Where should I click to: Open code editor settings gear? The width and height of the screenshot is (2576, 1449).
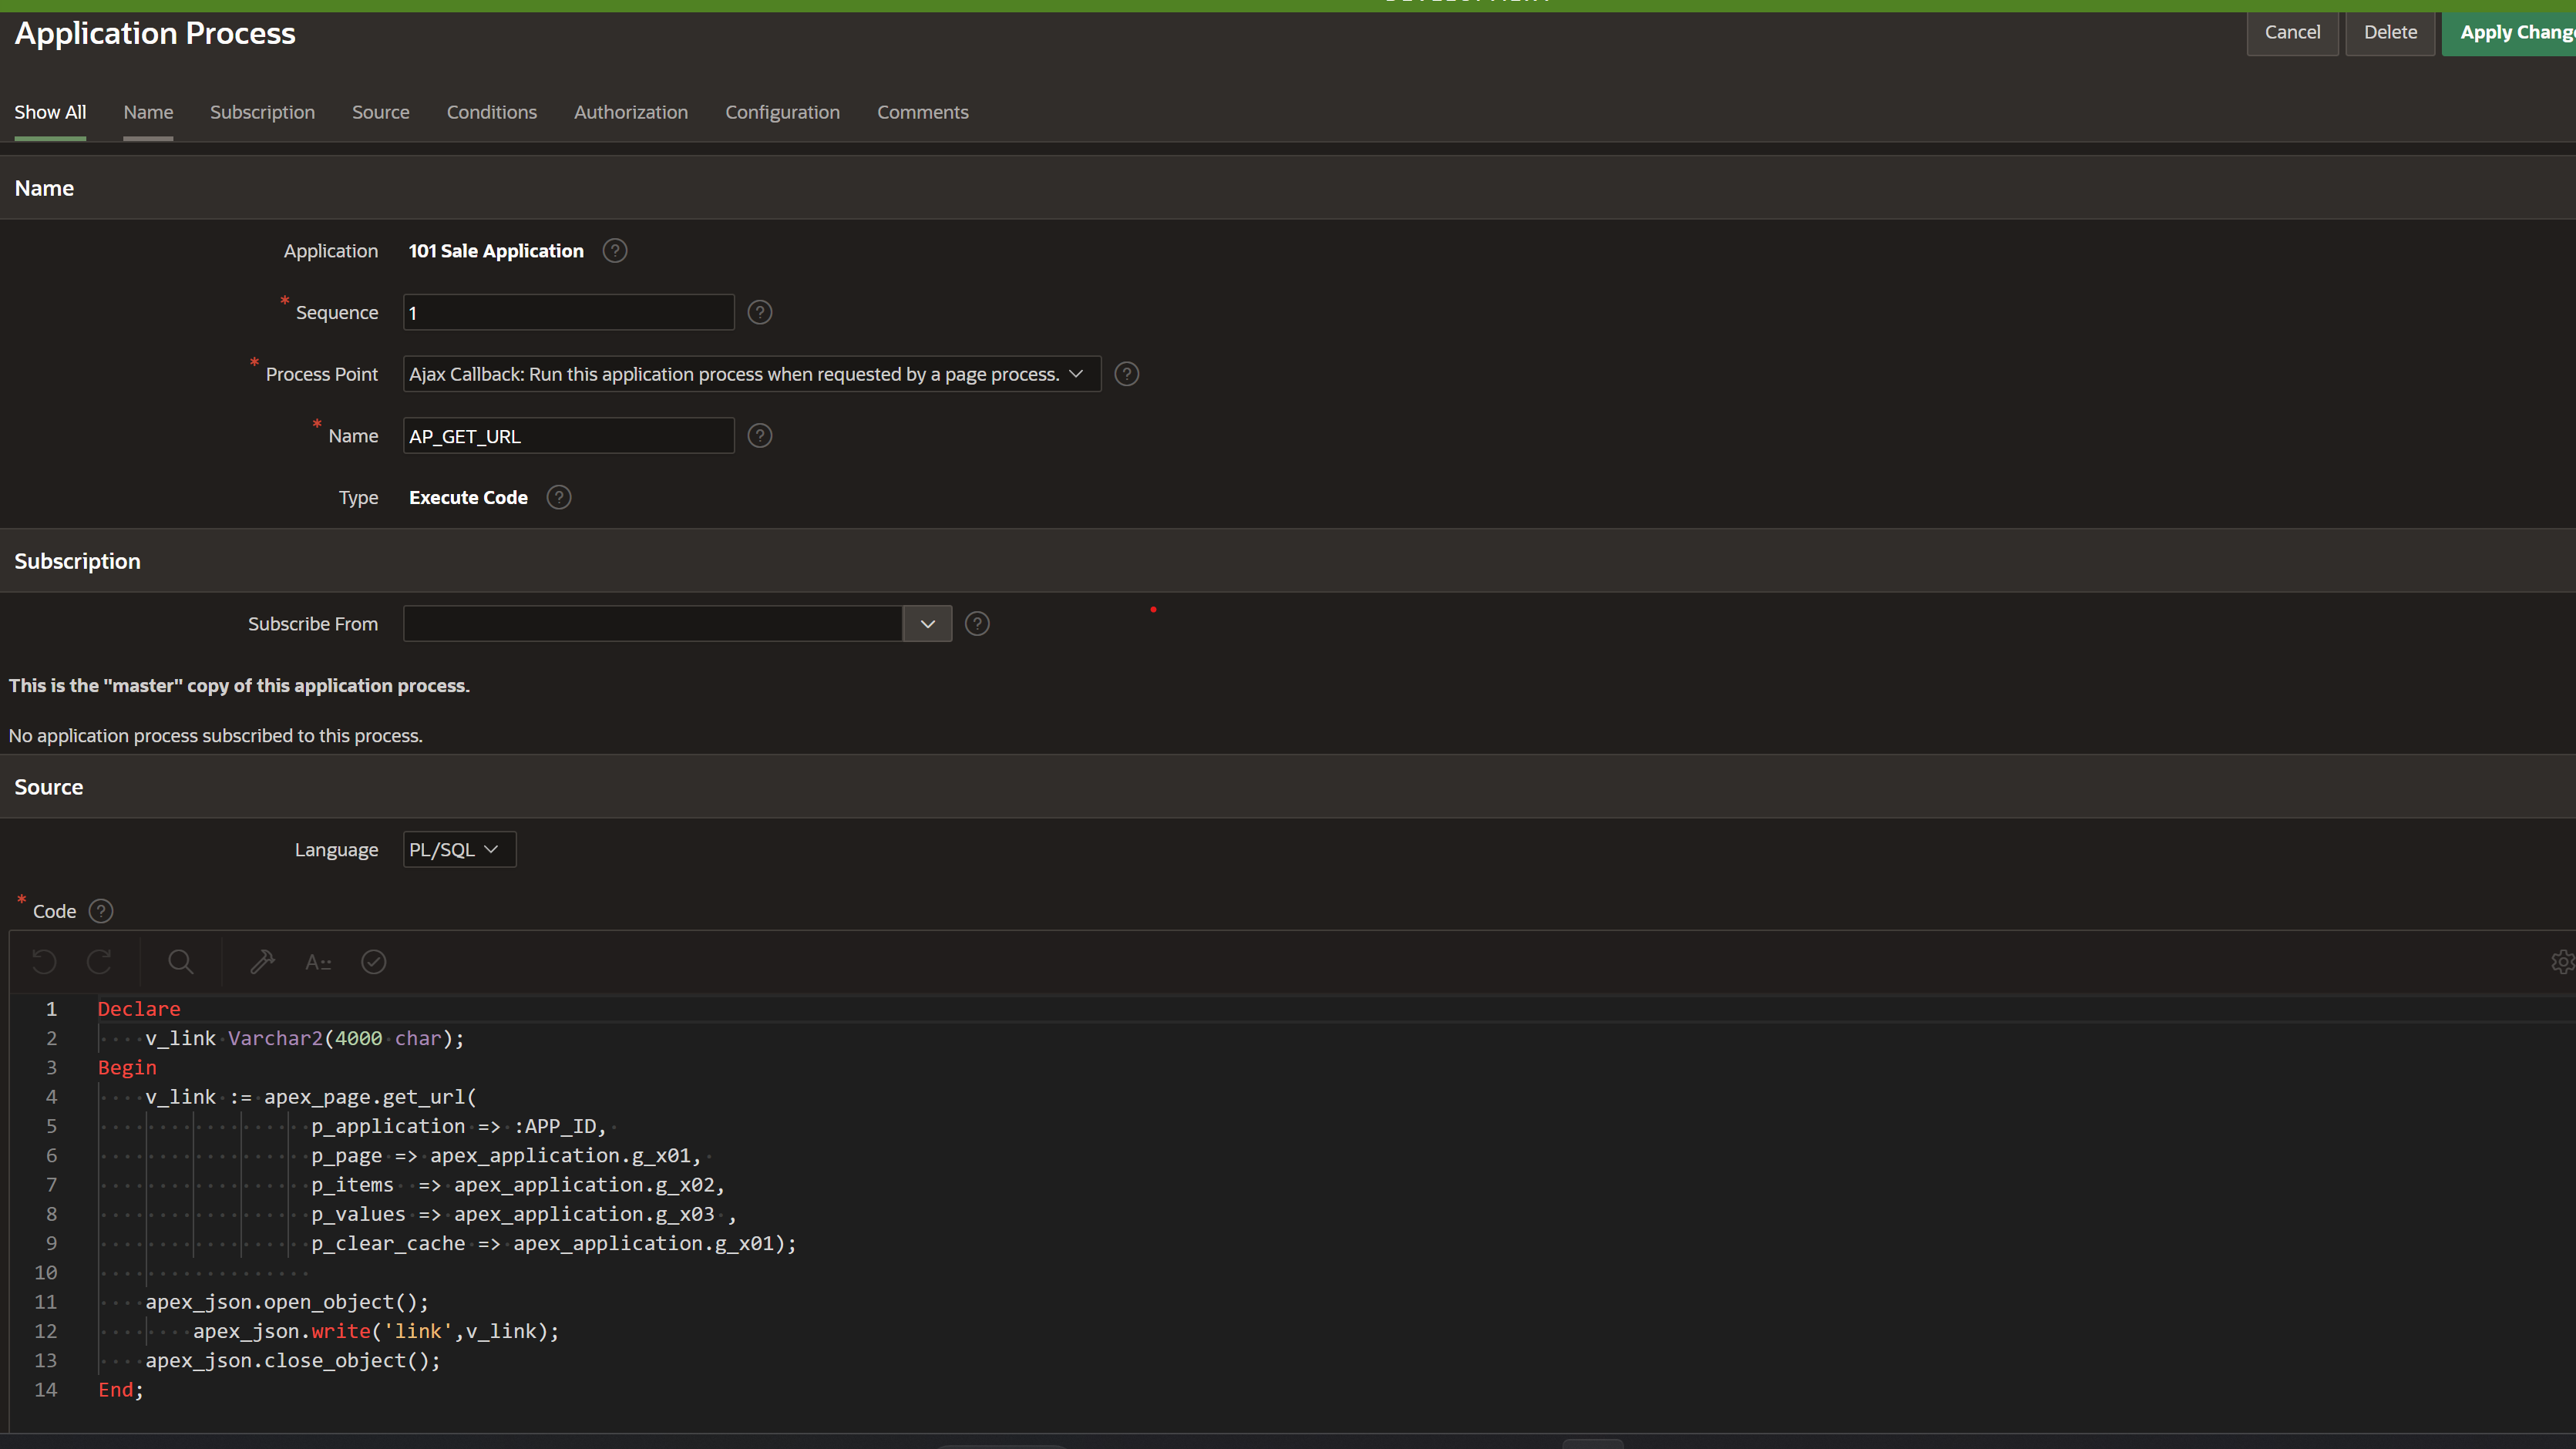[2561, 962]
